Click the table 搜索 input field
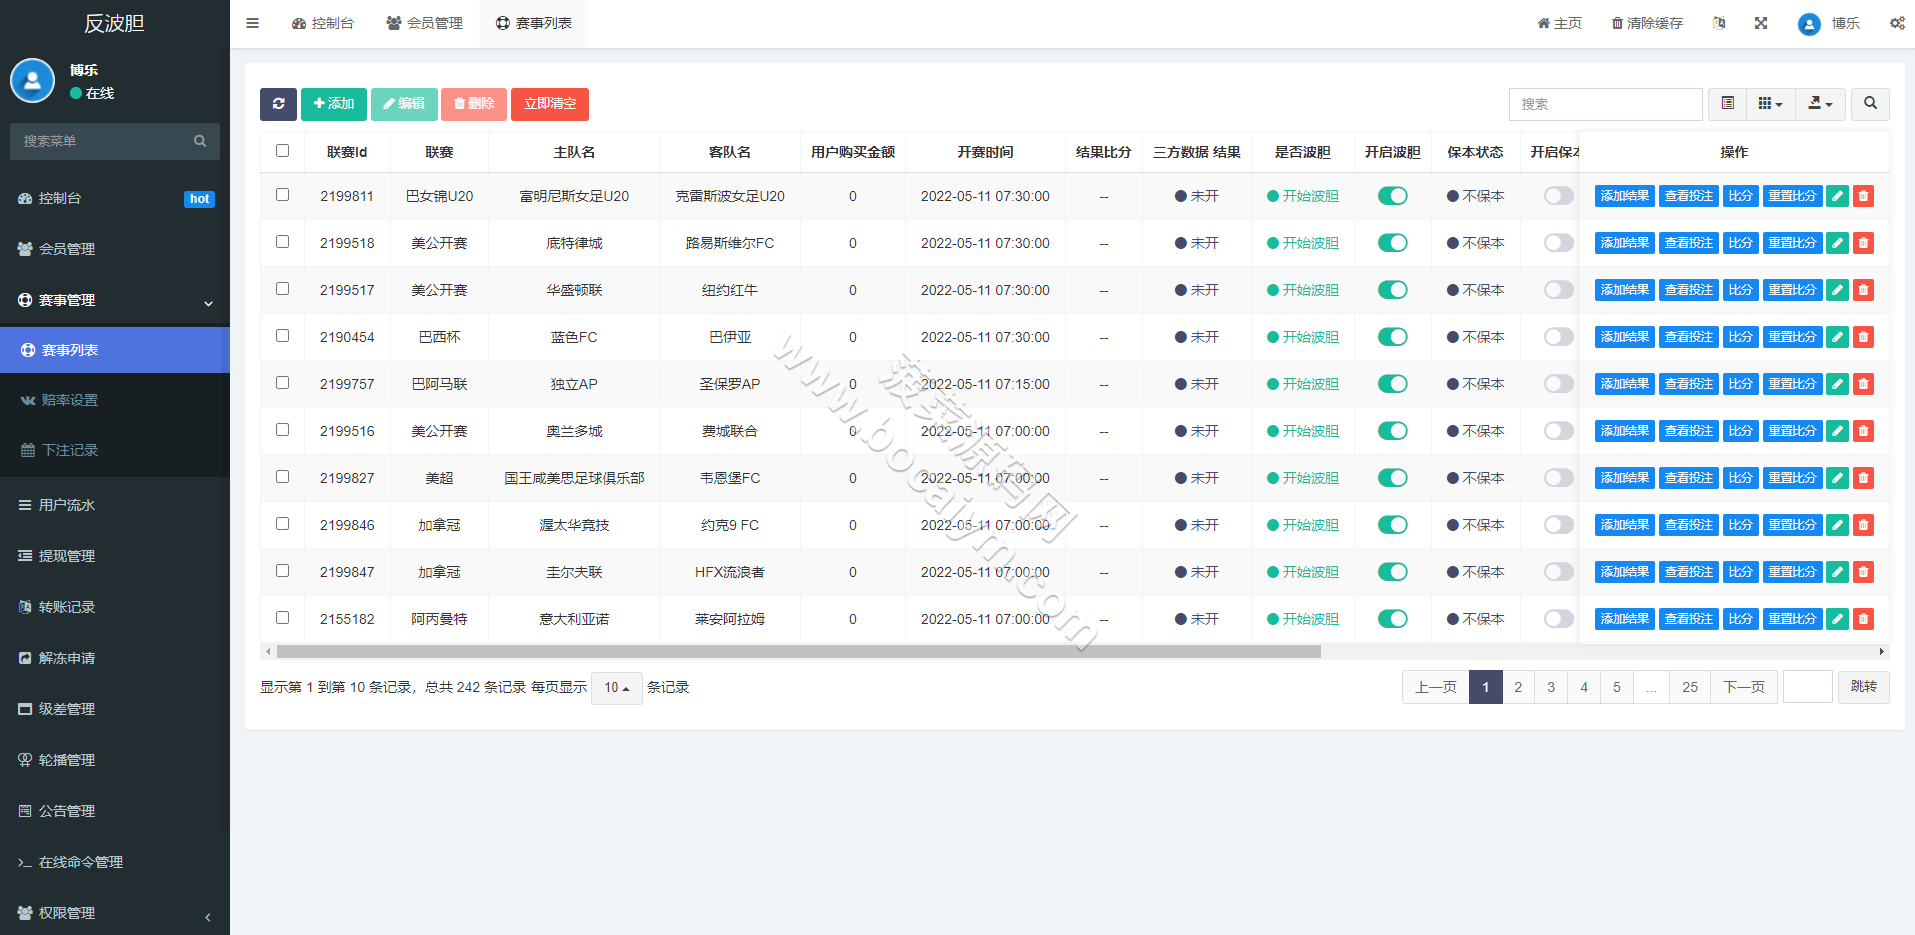The width and height of the screenshot is (1915, 935). point(1605,104)
